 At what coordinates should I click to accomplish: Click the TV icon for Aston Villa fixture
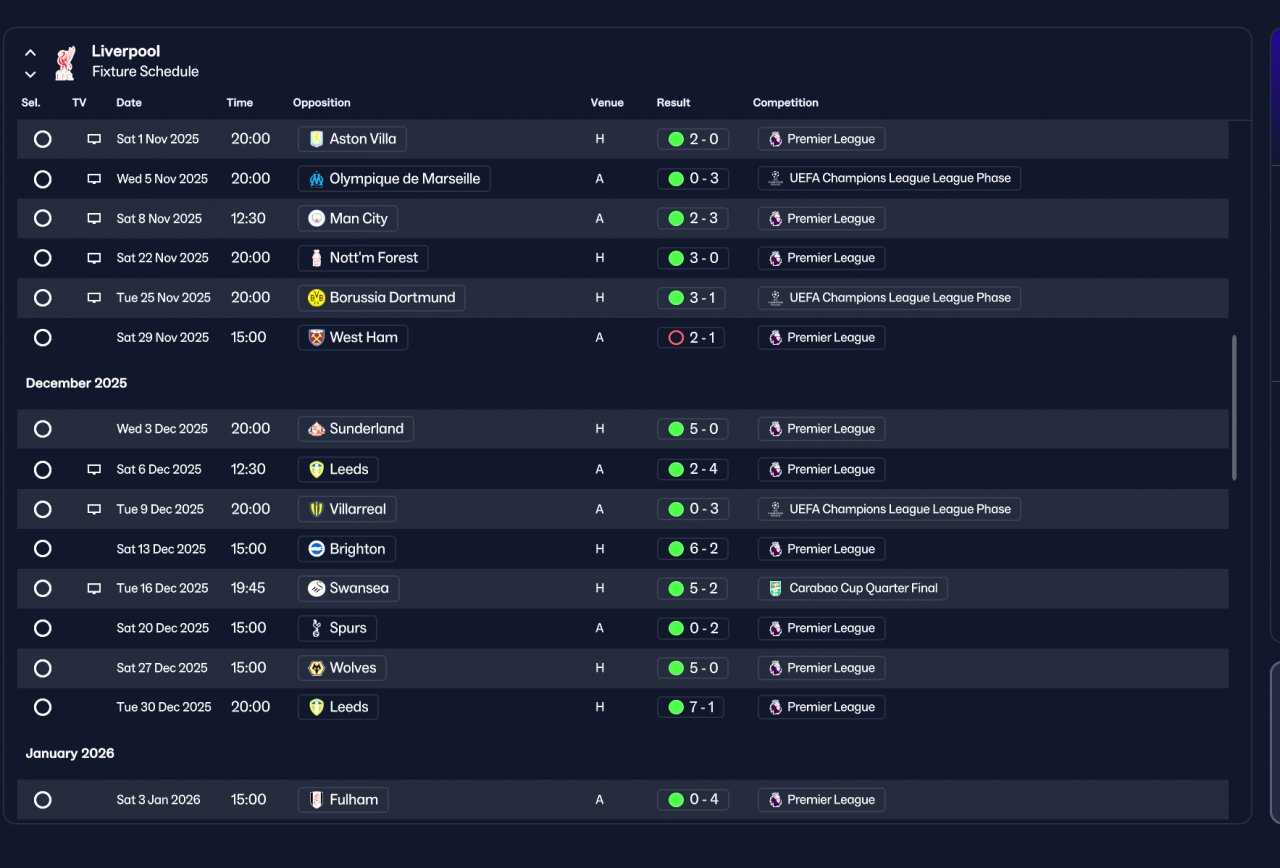tap(94, 139)
